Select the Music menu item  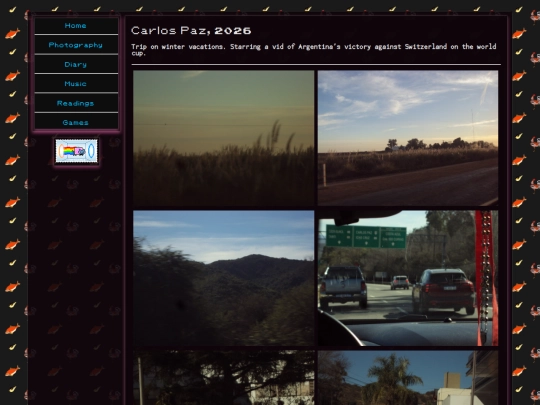(x=76, y=84)
